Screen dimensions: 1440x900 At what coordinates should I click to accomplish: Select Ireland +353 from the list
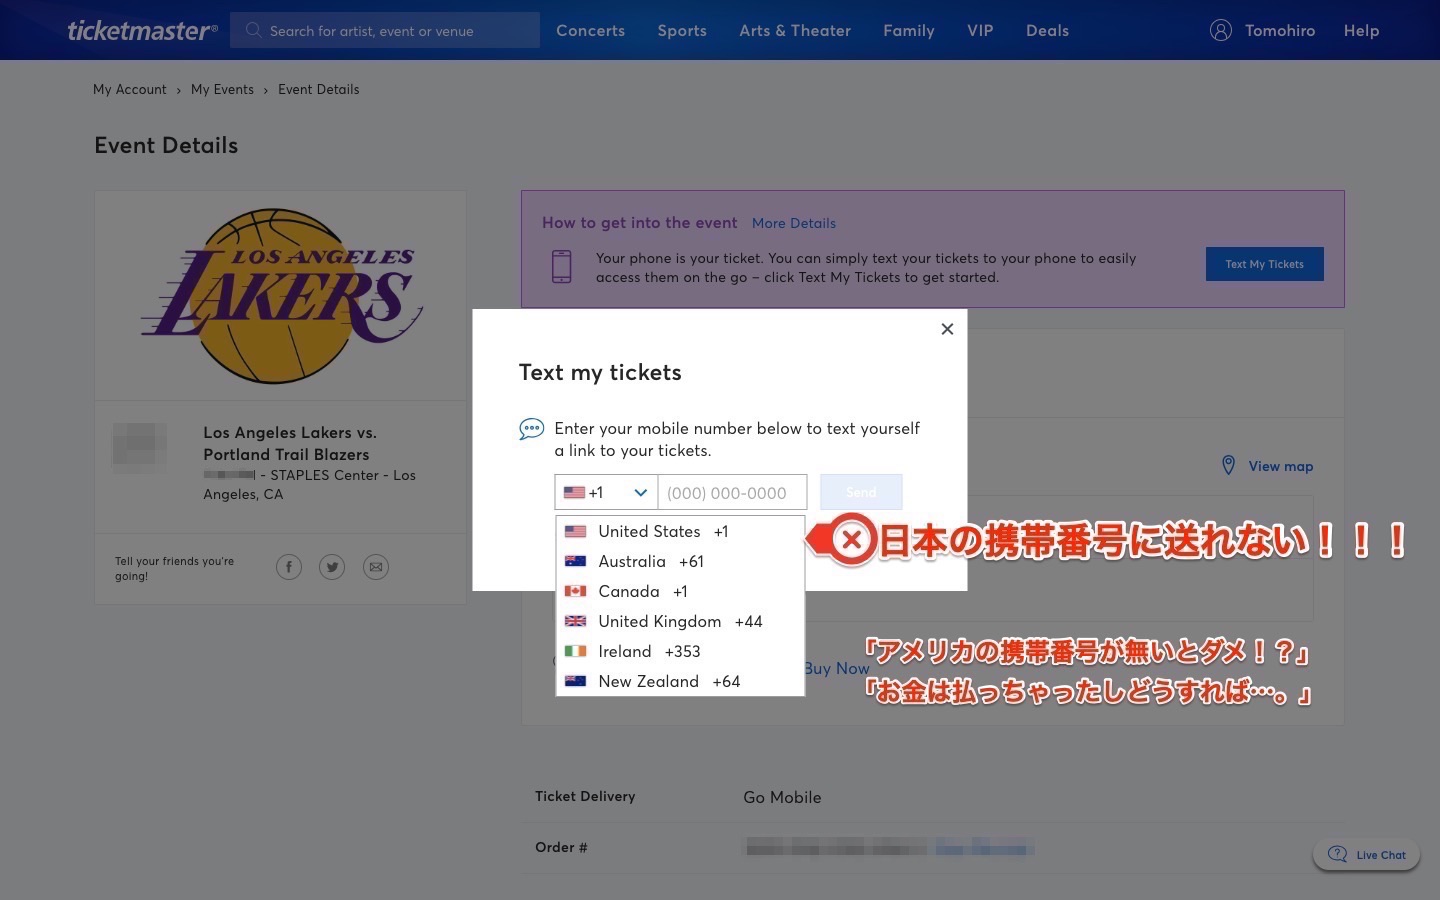pos(680,651)
